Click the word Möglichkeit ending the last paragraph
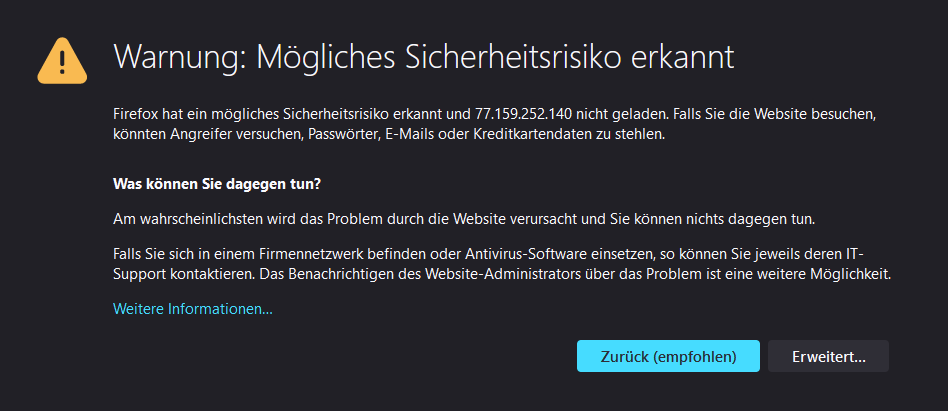The image size is (948, 411). point(846,273)
